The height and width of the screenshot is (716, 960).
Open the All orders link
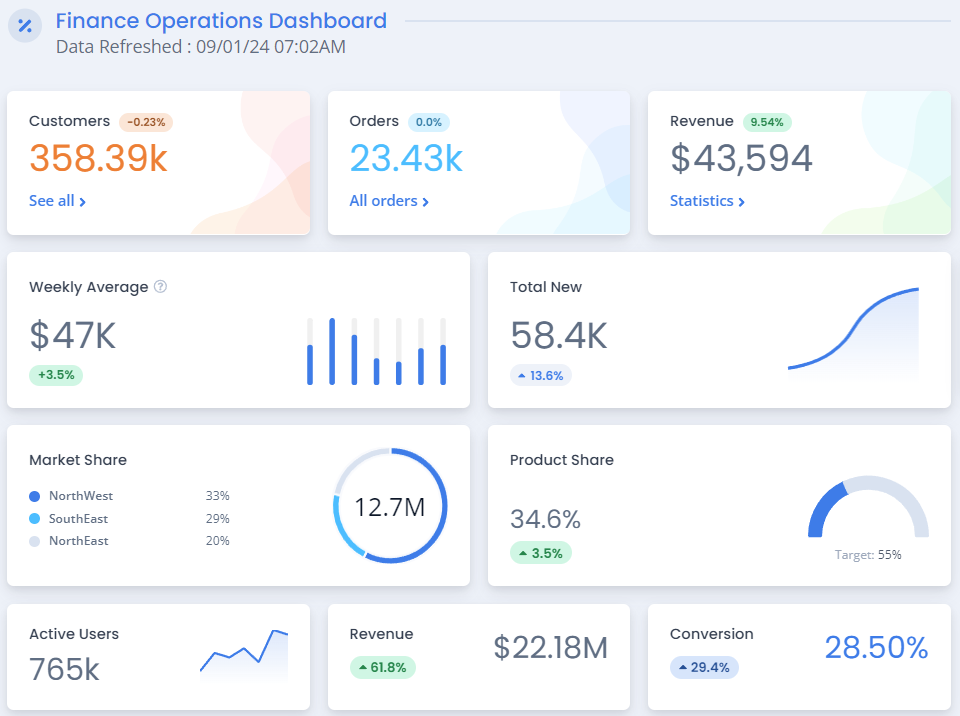point(389,201)
